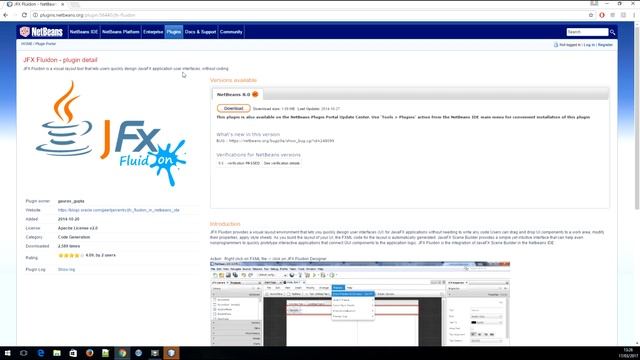
Task: Click the Download button
Action: click(x=233, y=109)
